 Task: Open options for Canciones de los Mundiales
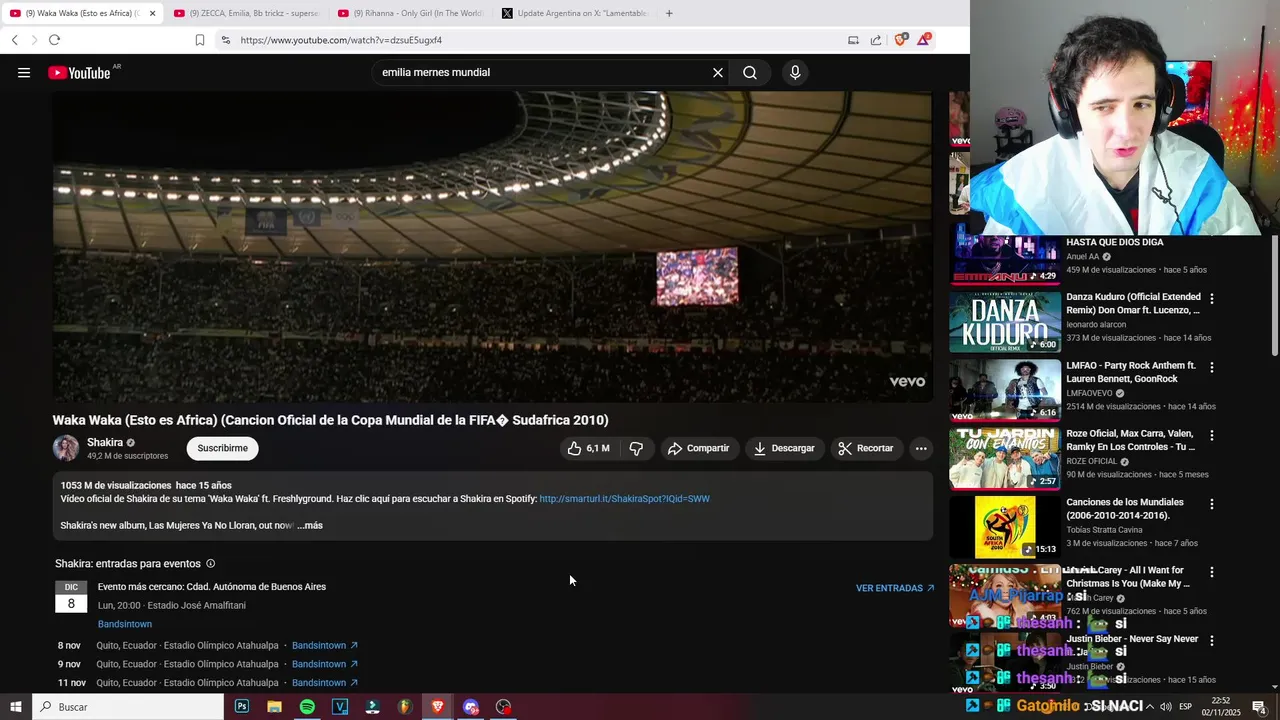click(1212, 504)
